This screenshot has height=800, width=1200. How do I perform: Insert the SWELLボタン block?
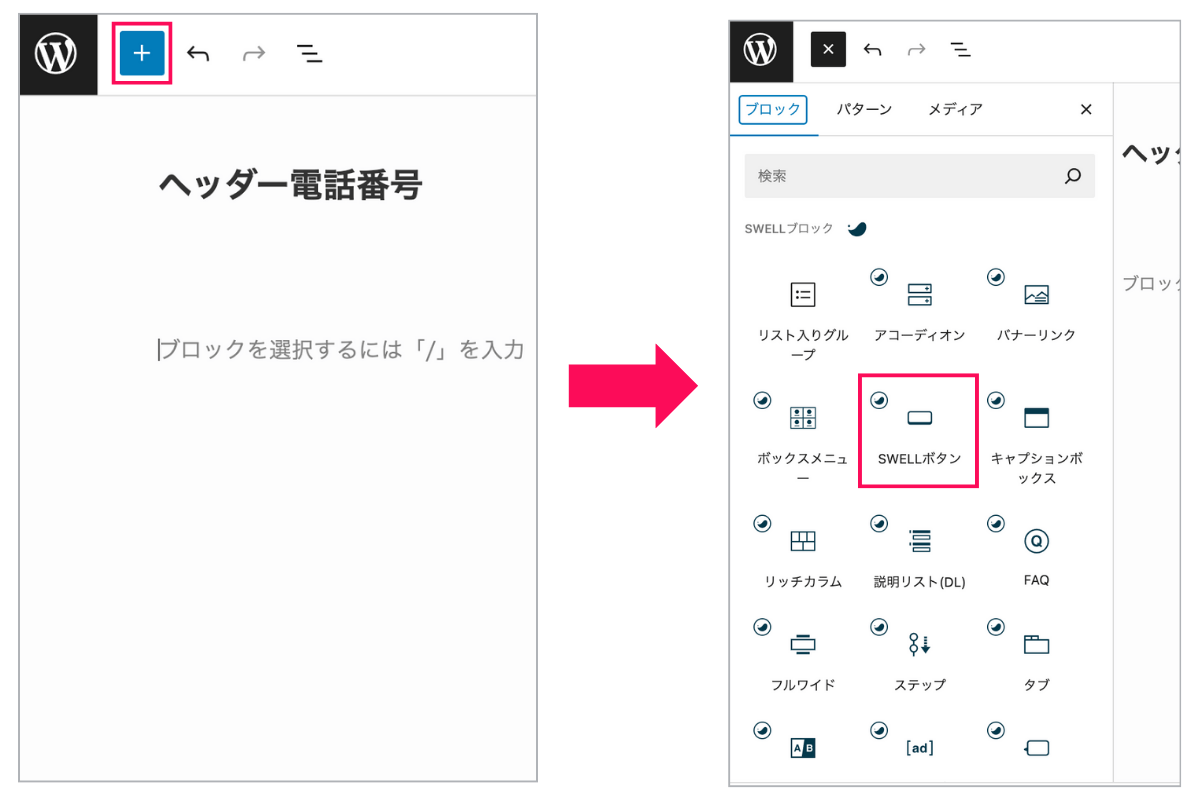(x=919, y=431)
